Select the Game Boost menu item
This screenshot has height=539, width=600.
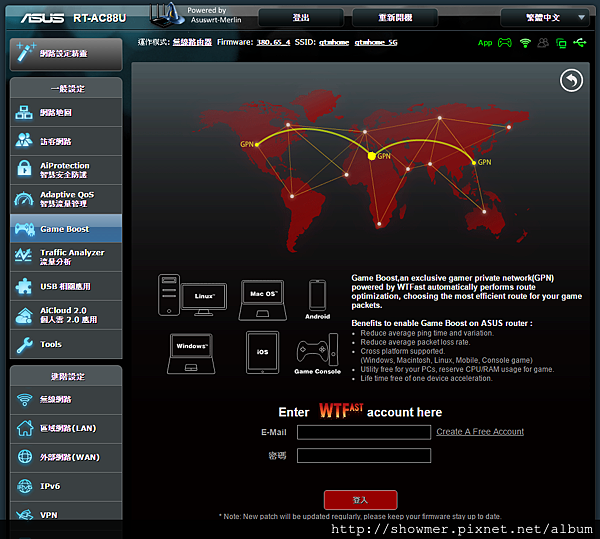66,229
